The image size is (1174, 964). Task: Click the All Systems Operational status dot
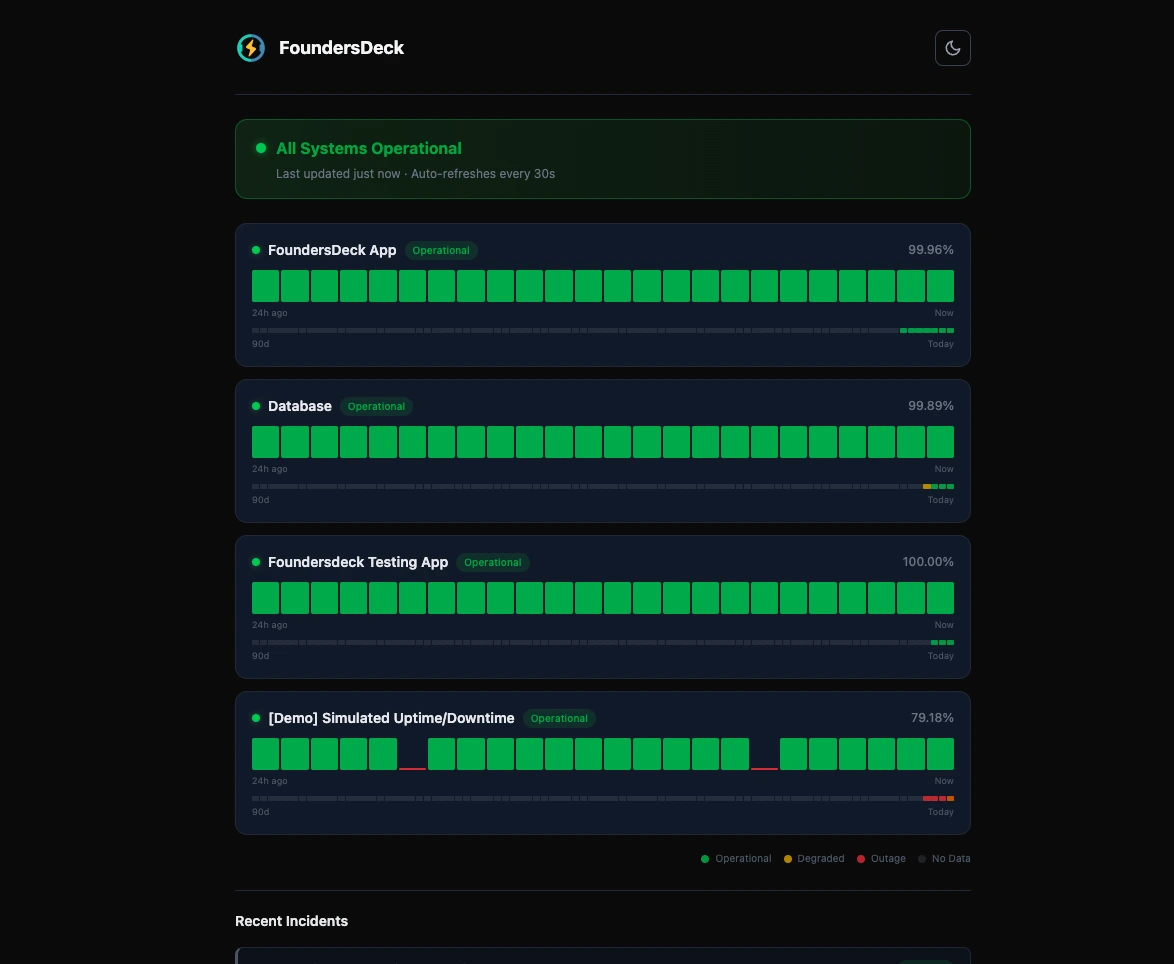[261, 147]
